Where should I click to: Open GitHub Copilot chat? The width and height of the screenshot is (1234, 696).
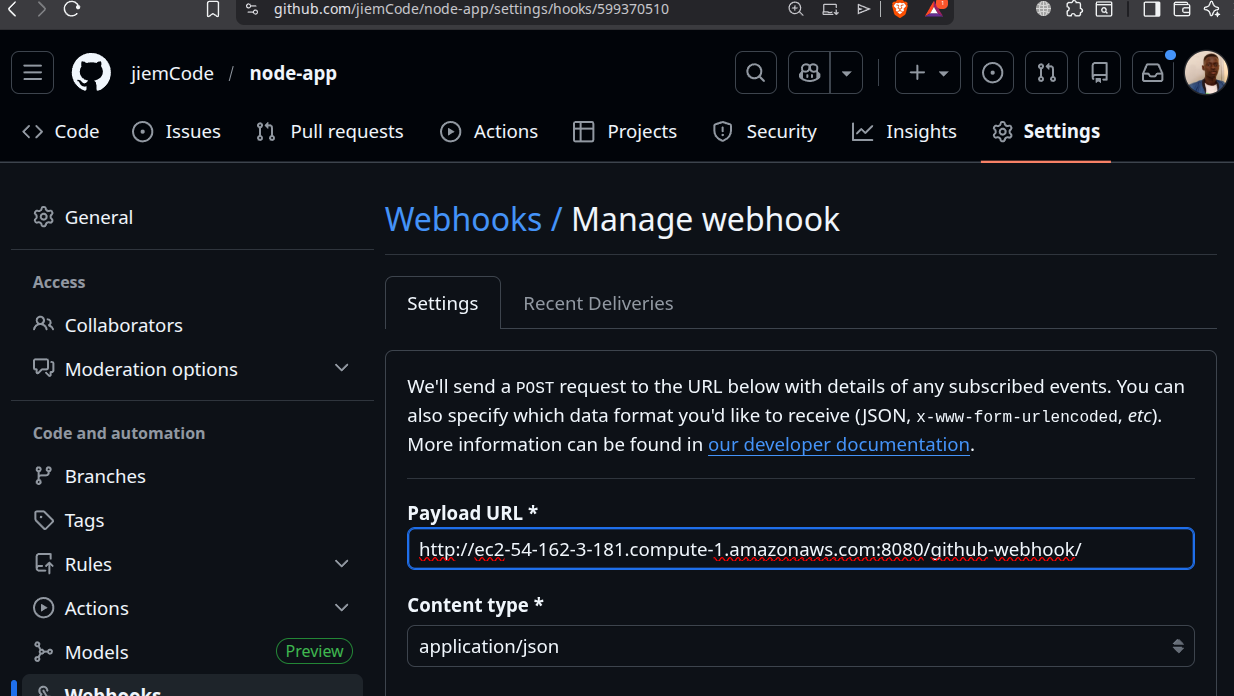click(x=808, y=72)
